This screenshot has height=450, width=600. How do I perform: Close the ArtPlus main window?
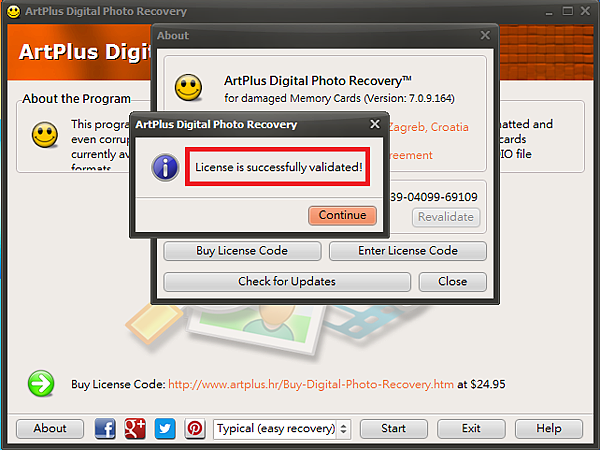pos(585,11)
